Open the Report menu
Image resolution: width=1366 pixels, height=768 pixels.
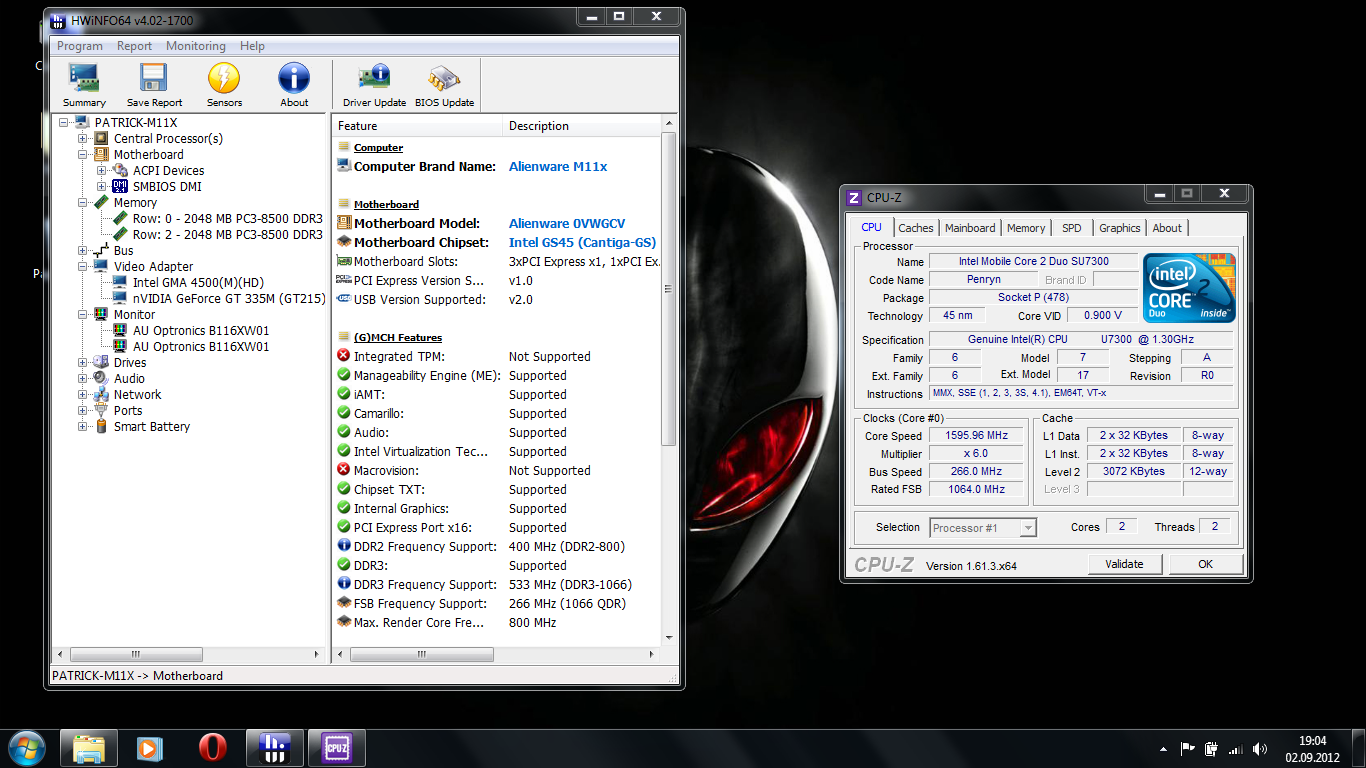pos(134,46)
